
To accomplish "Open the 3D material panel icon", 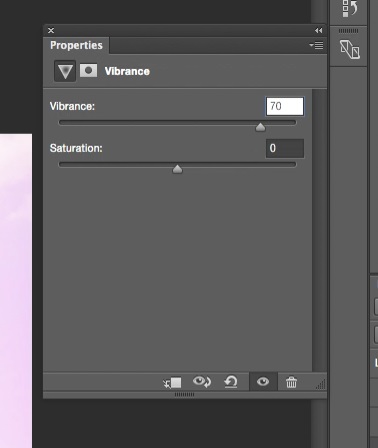I will [x=350, y=50].
